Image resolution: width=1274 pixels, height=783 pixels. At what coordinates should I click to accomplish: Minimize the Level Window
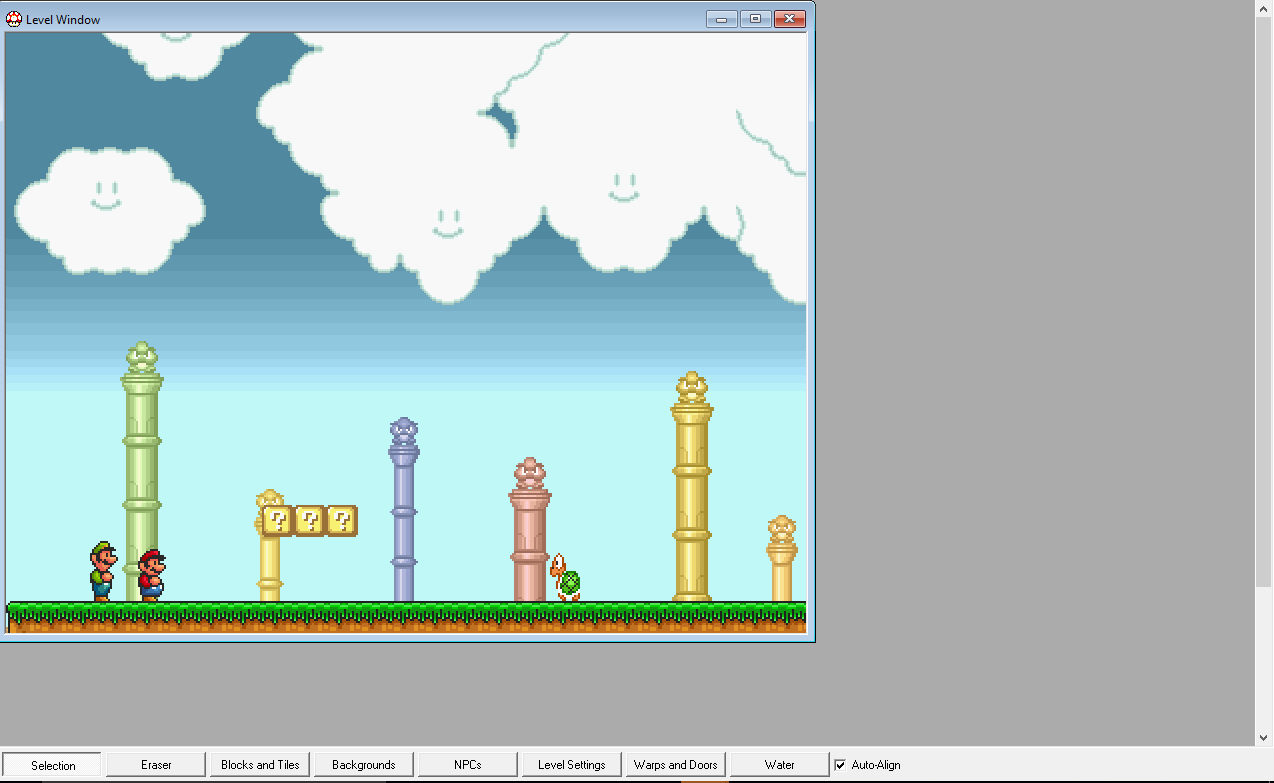pyautogui.click(x=721, y=18)
